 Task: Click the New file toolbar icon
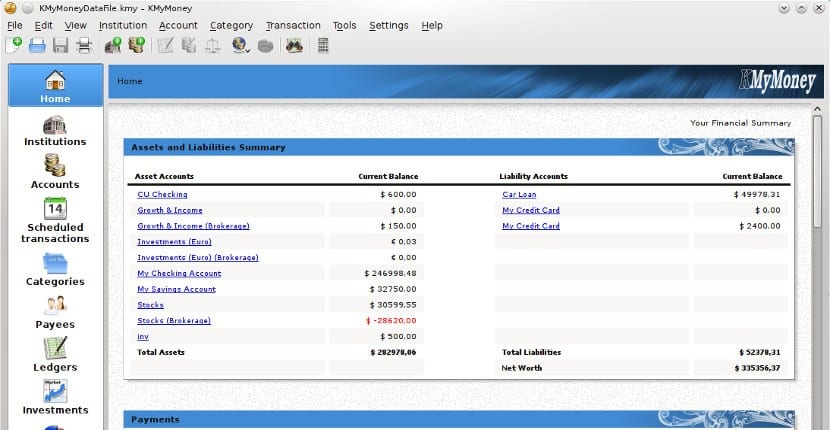click(14, 46)
